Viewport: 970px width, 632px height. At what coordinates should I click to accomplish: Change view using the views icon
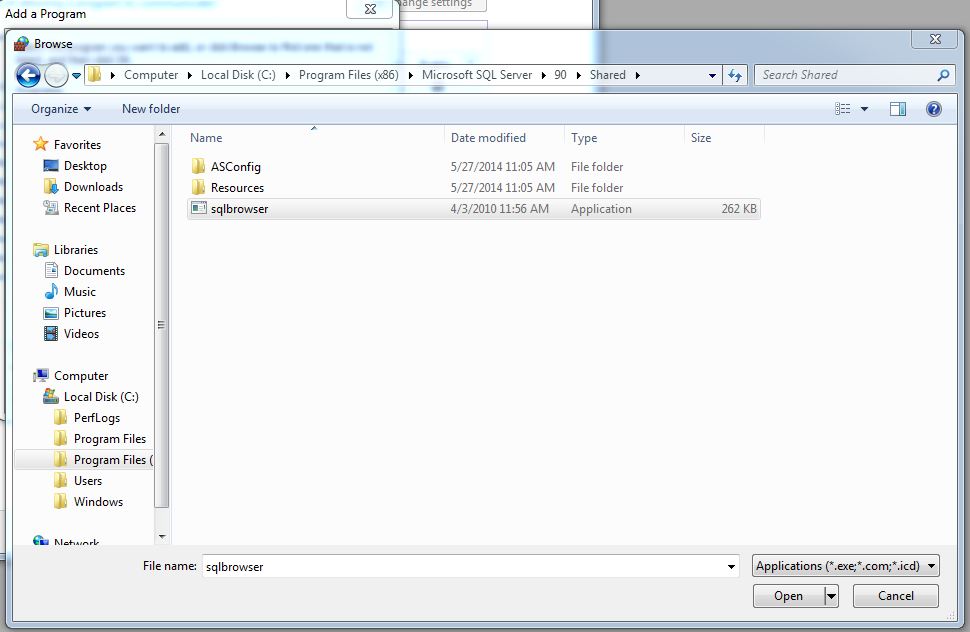(843, 109)
